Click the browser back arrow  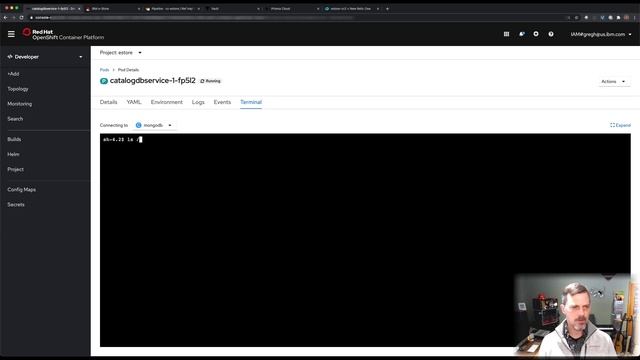(5, 18)
